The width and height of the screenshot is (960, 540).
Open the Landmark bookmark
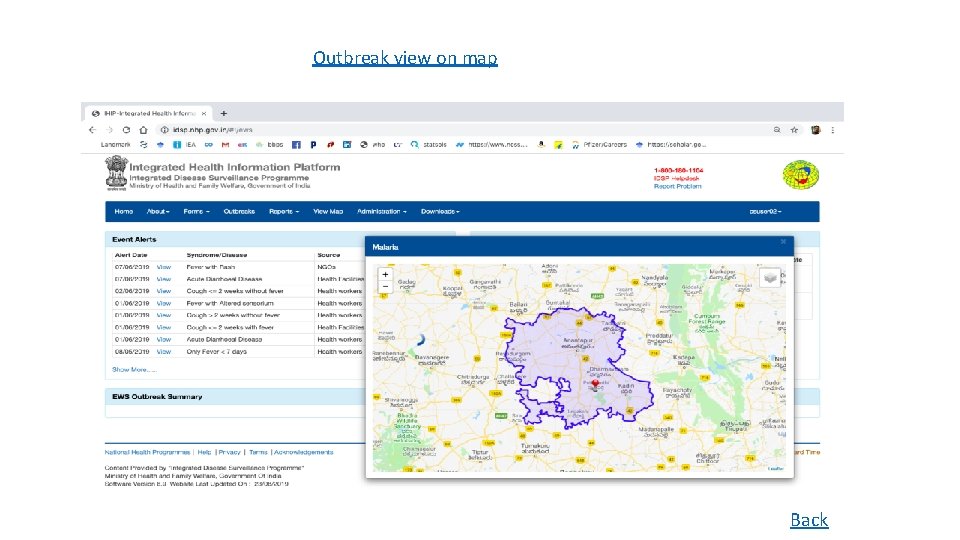[x=116, y=145]
